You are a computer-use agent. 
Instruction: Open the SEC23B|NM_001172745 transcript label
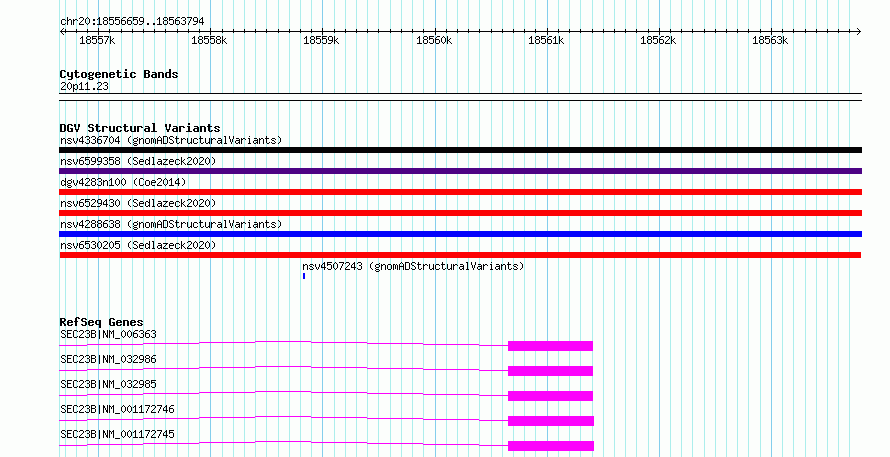(117, 434)
